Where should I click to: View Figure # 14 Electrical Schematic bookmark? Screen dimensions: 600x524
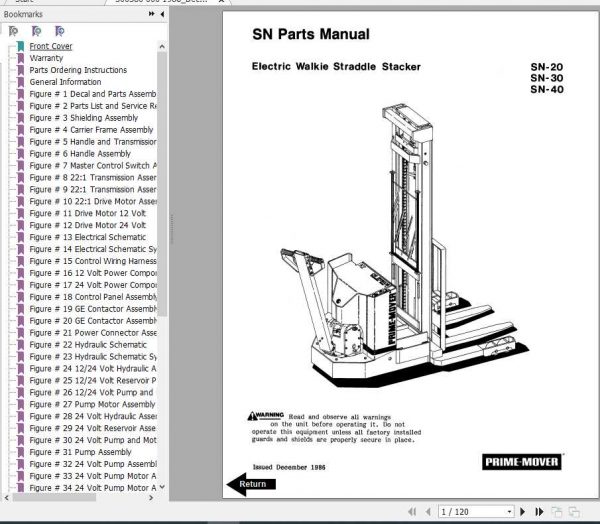click(93, 249)
